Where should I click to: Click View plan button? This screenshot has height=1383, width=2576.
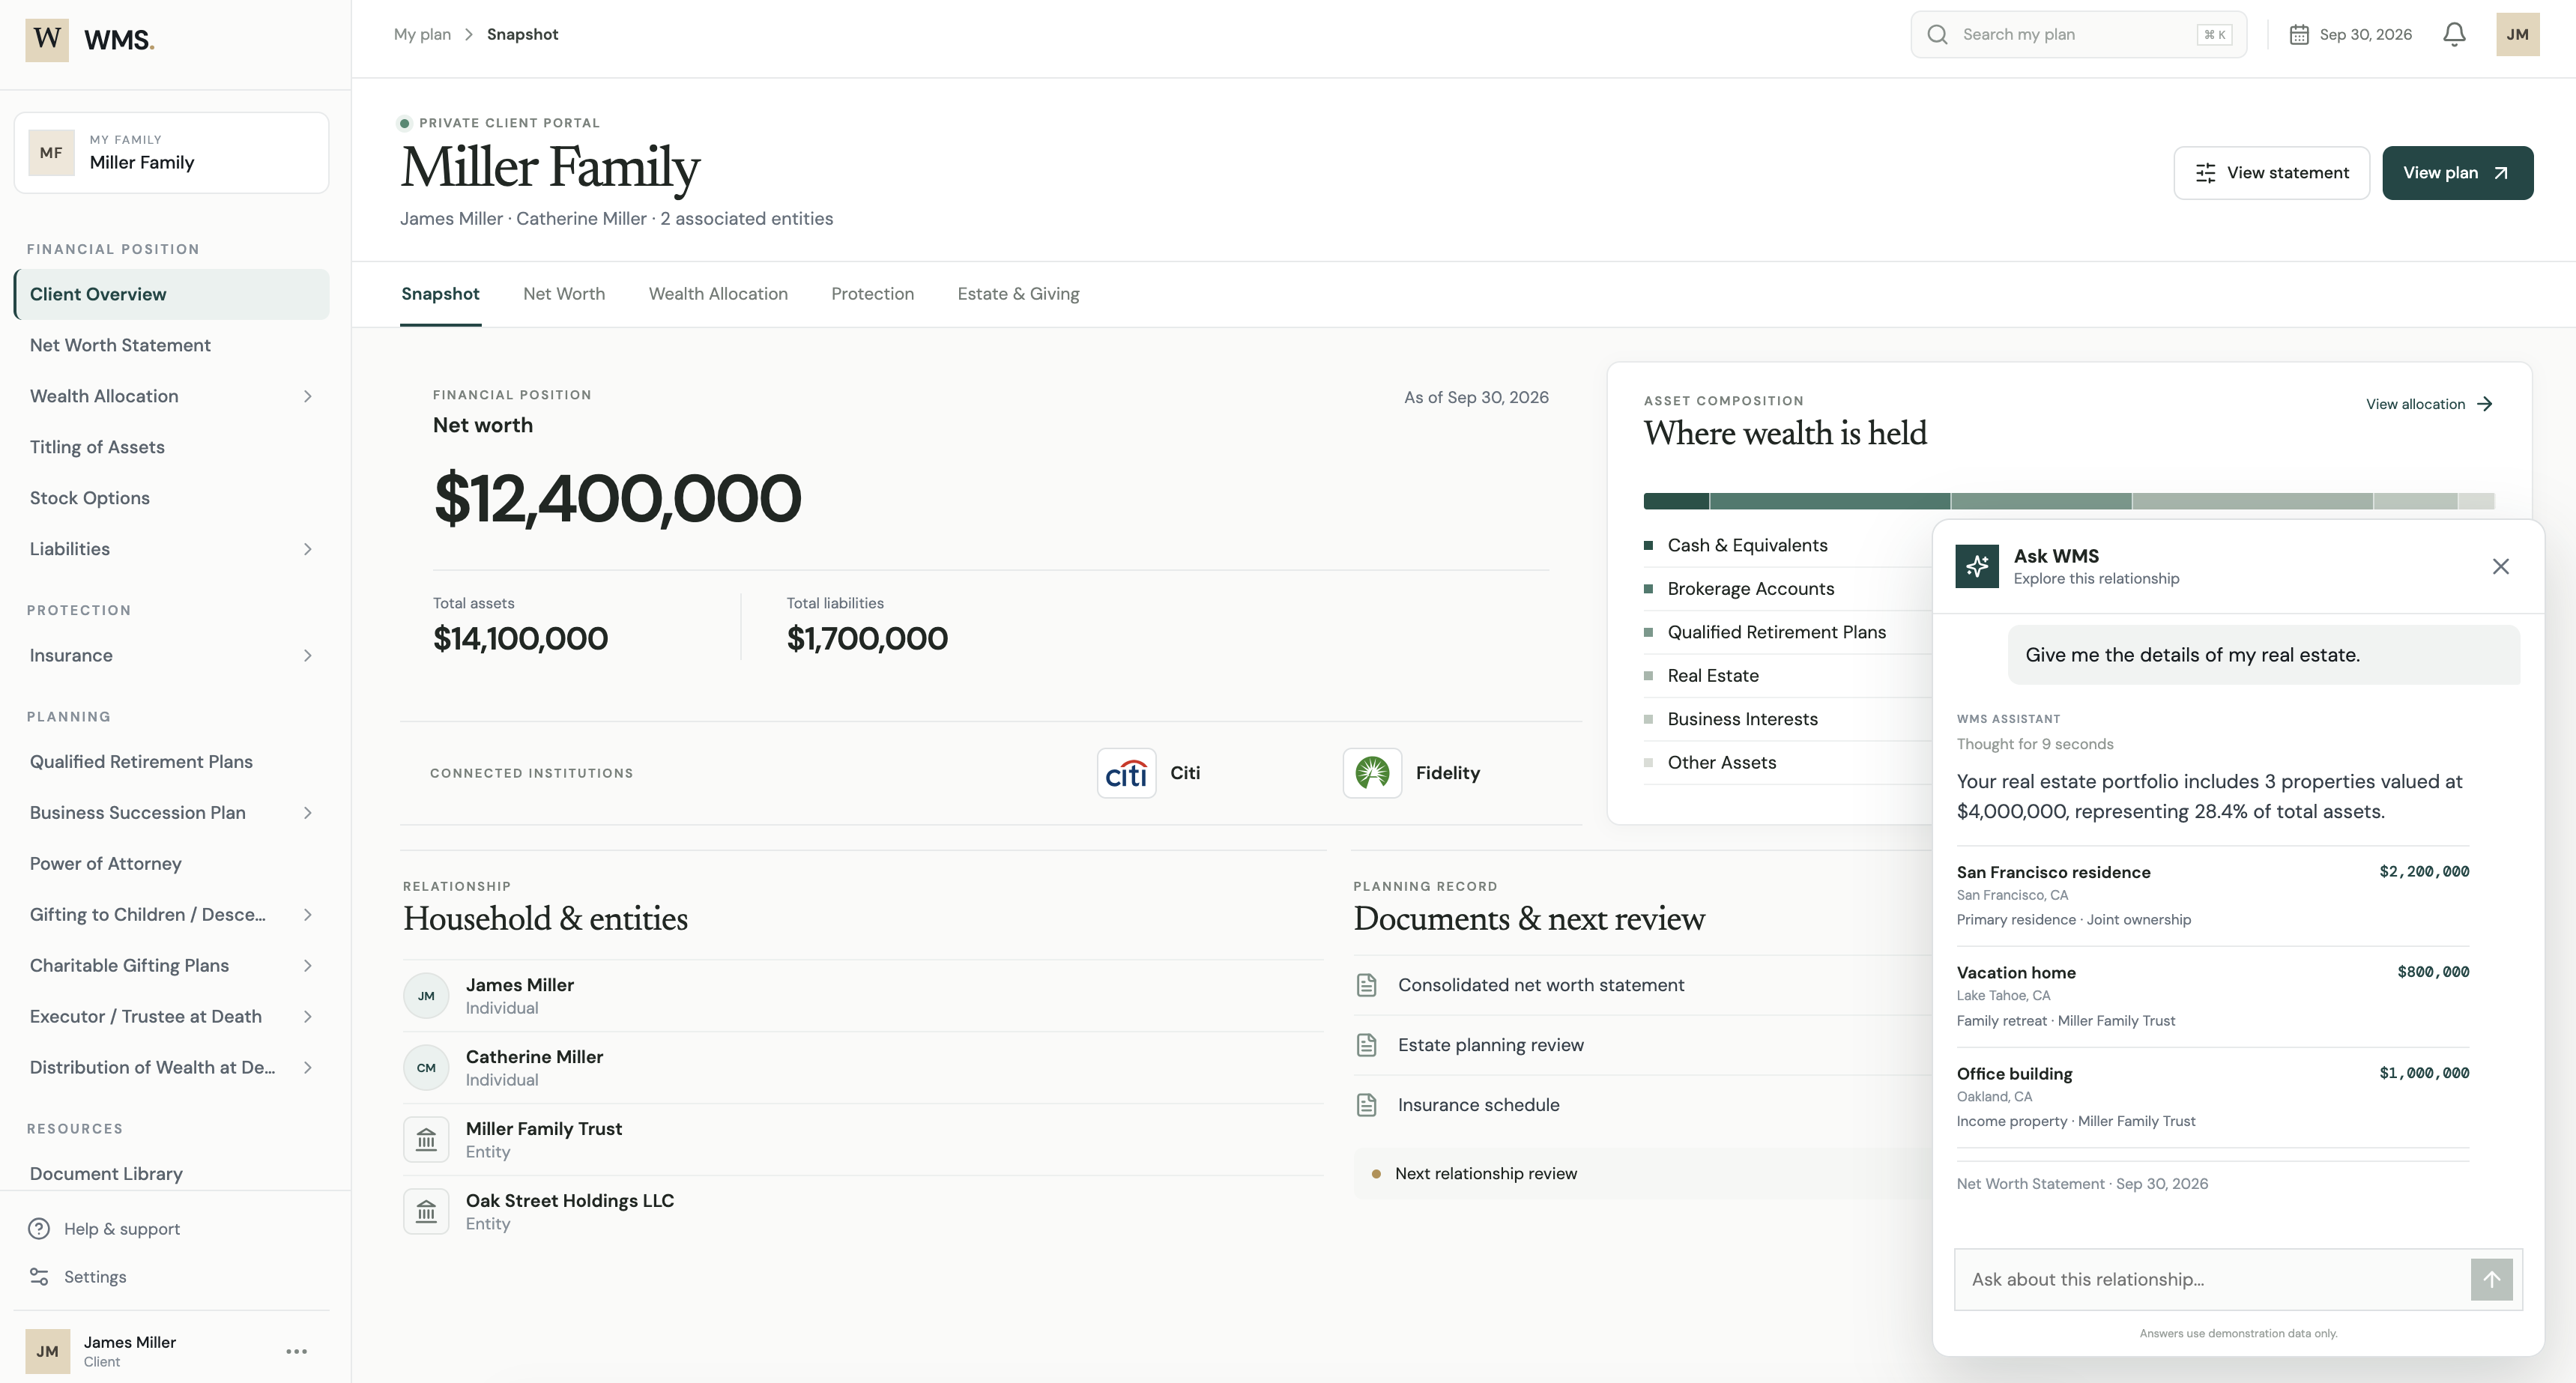tap(2457, 173)
